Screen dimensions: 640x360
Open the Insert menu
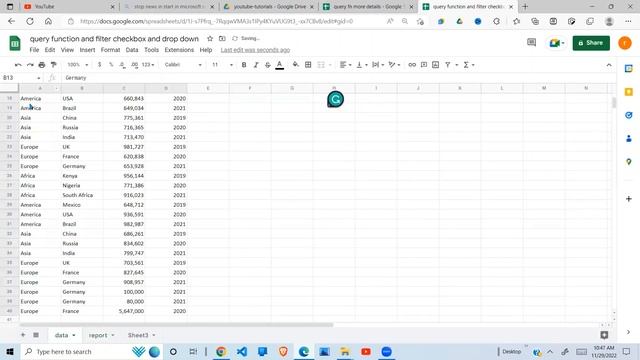tap(87, 50)
